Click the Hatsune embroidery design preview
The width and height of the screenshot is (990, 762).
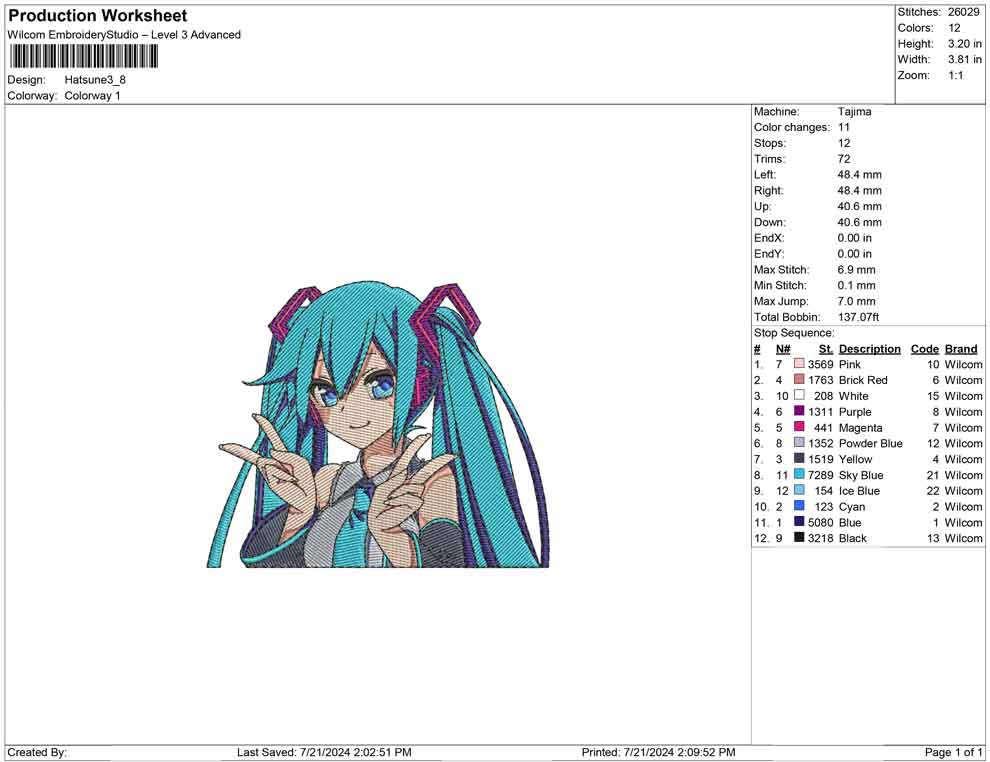click(x=378, y=426)
